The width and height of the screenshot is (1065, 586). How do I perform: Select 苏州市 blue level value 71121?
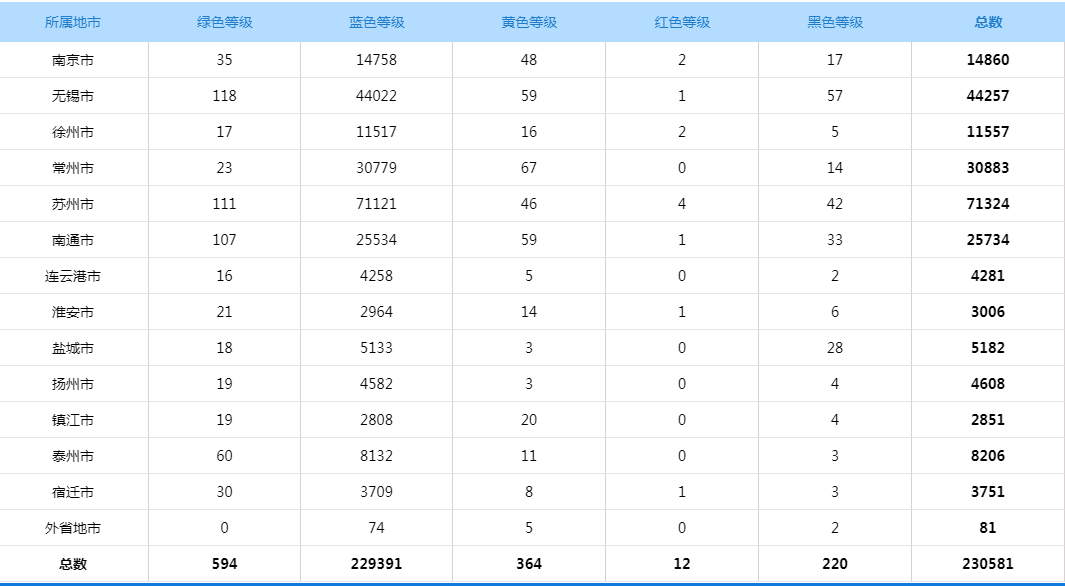tap(376, 204)
